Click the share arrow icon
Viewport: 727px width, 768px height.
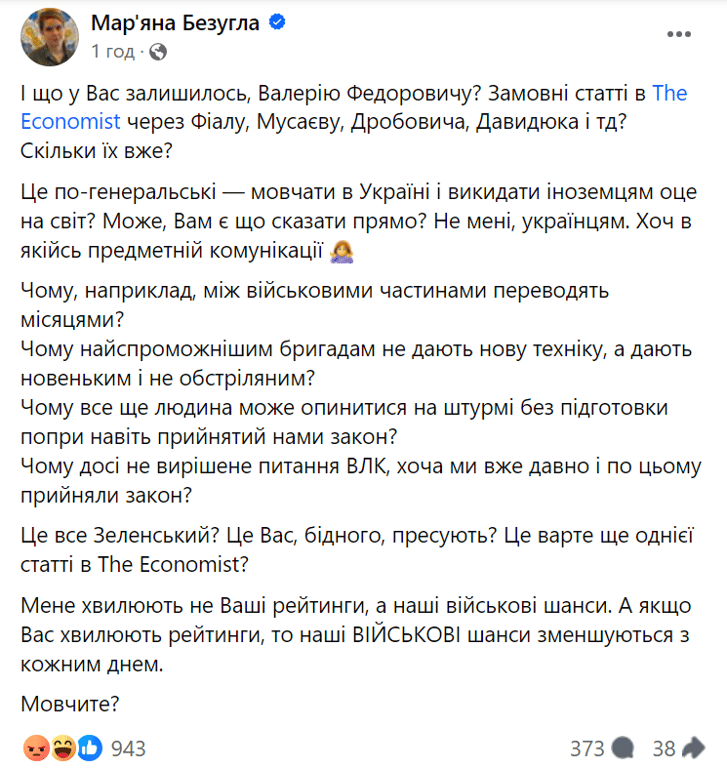pos(693,747)
